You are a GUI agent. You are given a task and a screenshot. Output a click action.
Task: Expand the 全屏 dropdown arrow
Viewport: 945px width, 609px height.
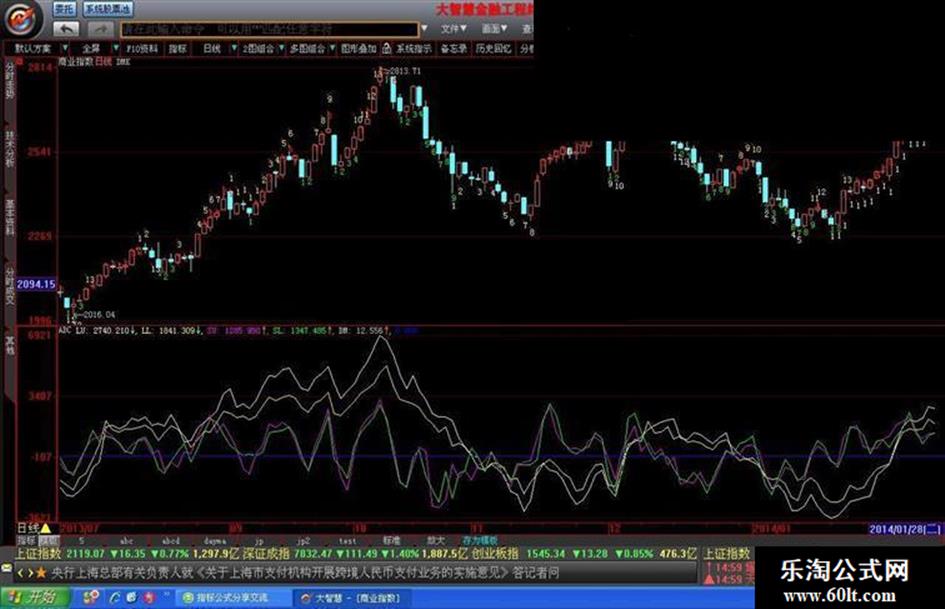coord(116,48)
